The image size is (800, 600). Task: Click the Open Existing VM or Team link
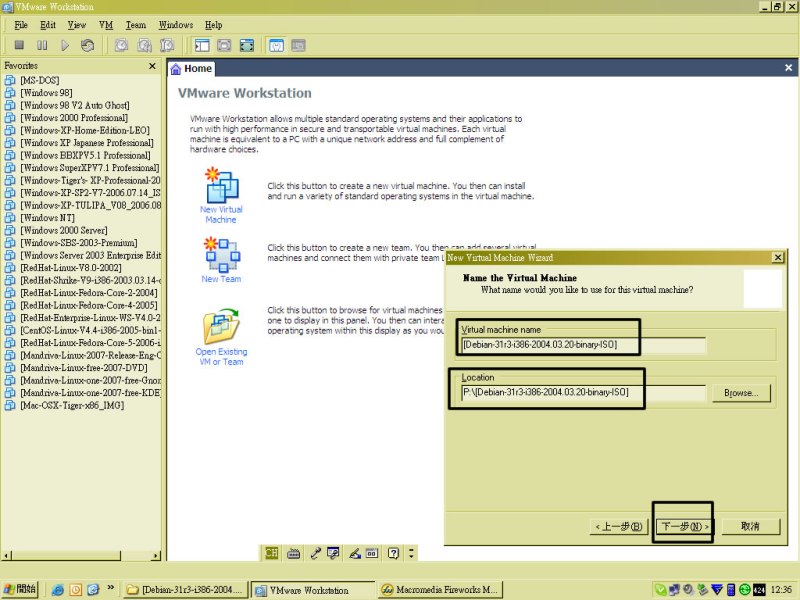(221, 357)
